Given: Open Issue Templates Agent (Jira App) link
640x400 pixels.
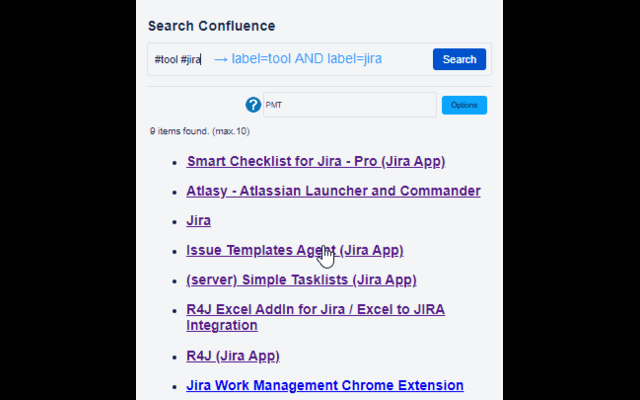Looking at the screenshot, I should [x=295, y=250].
